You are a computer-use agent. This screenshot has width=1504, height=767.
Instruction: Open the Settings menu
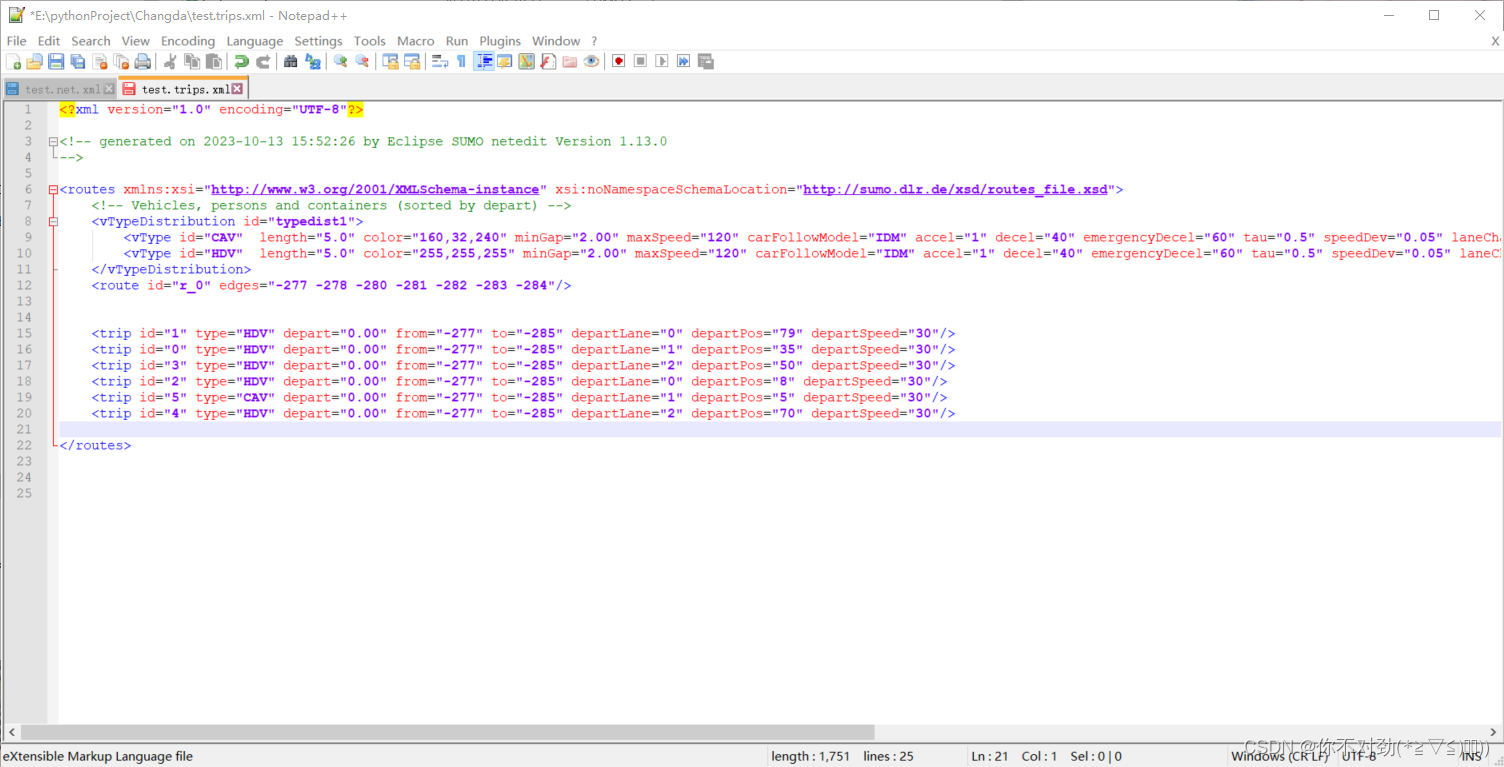pyautogui.click(x=319, y=41)
